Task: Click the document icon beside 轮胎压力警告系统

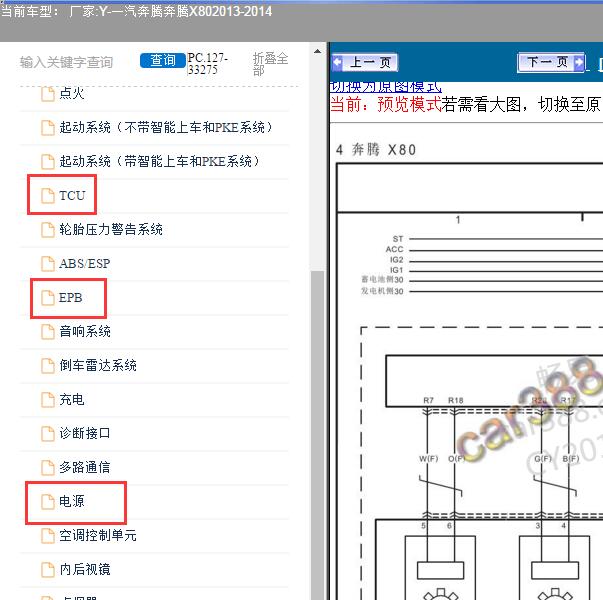Action: 48,230
